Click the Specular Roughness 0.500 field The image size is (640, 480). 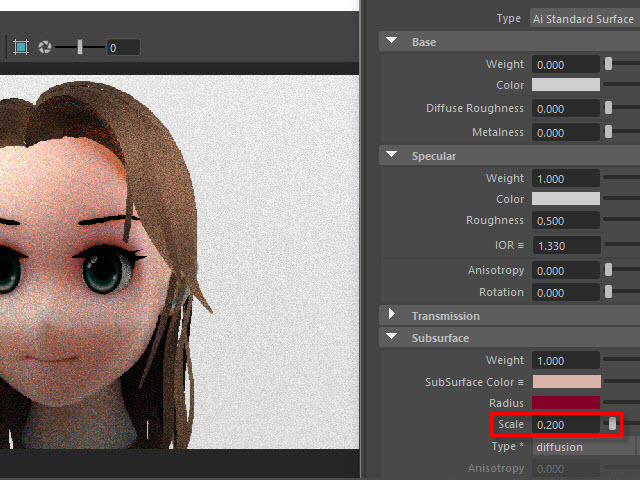(566, 221)
